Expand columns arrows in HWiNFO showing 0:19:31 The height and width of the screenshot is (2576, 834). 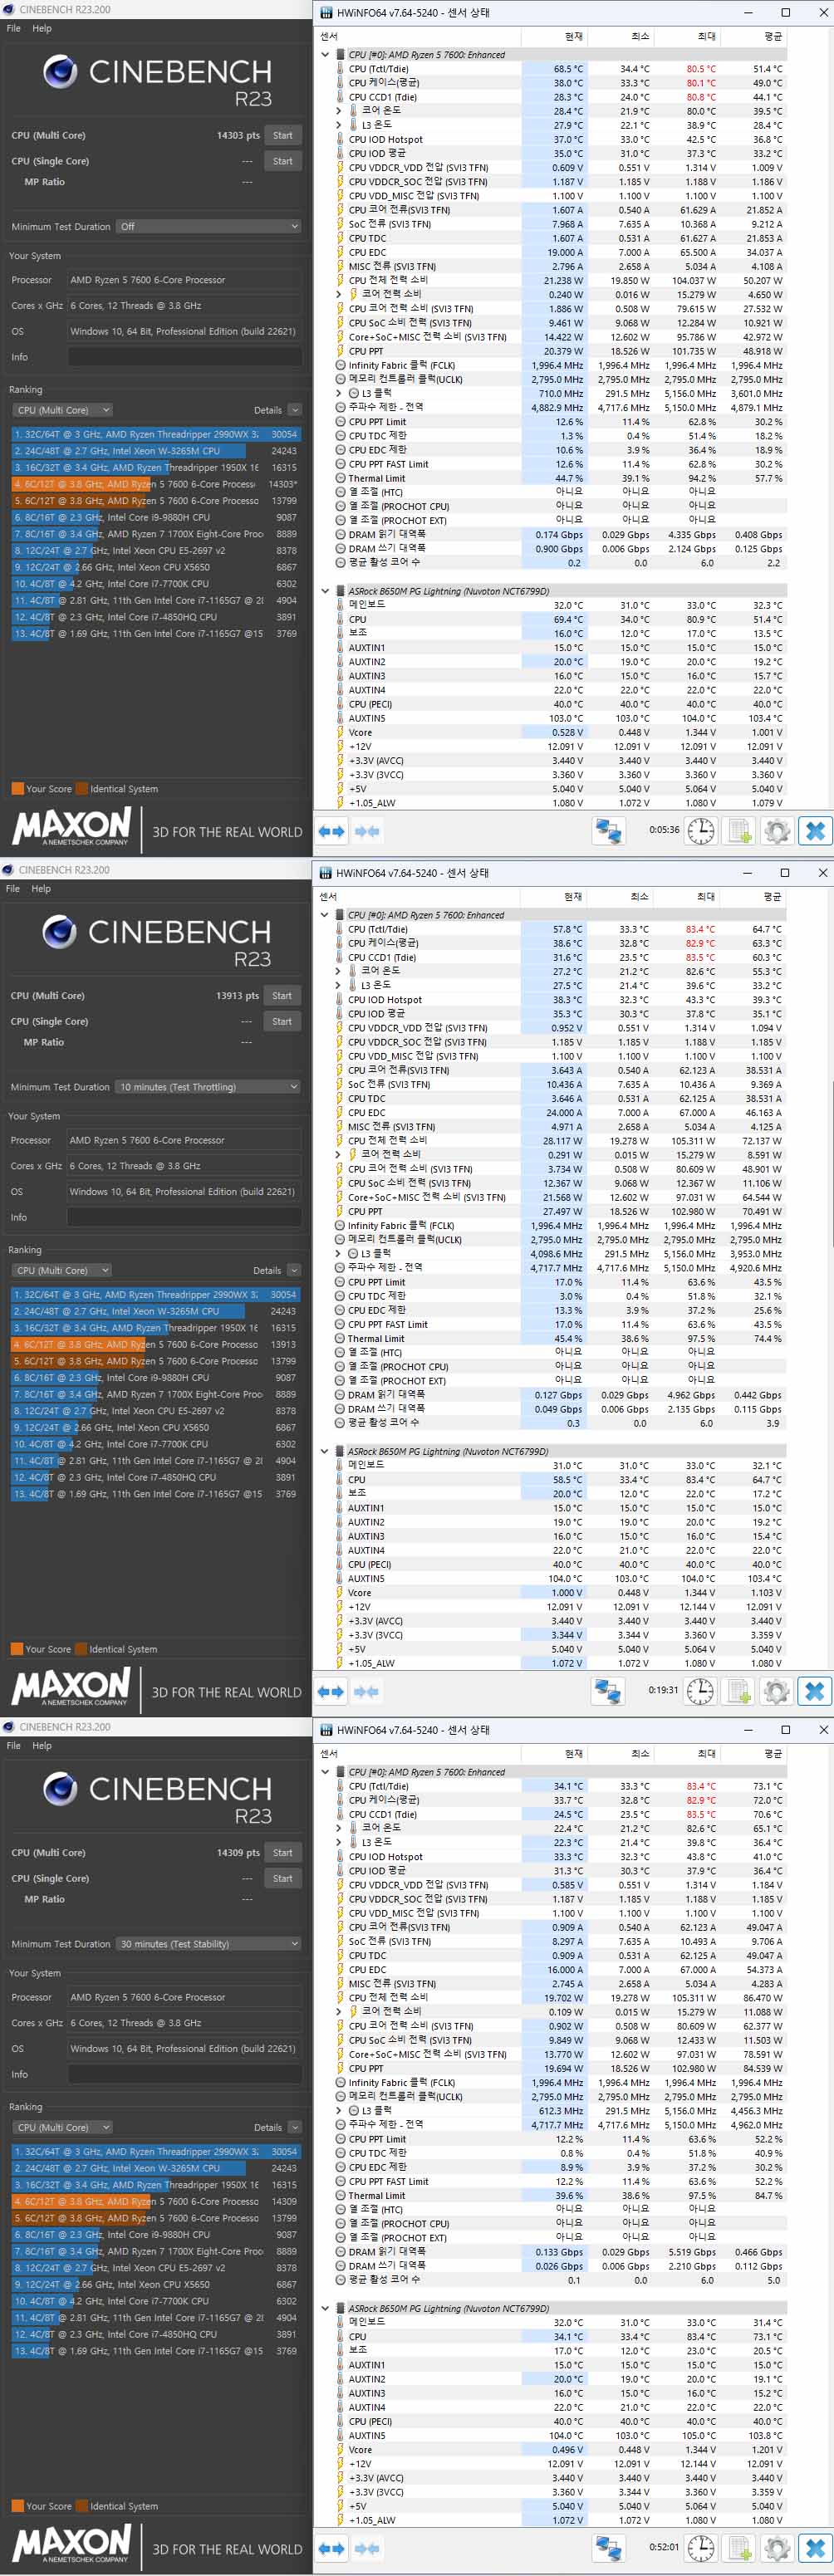pos(330,1691)
